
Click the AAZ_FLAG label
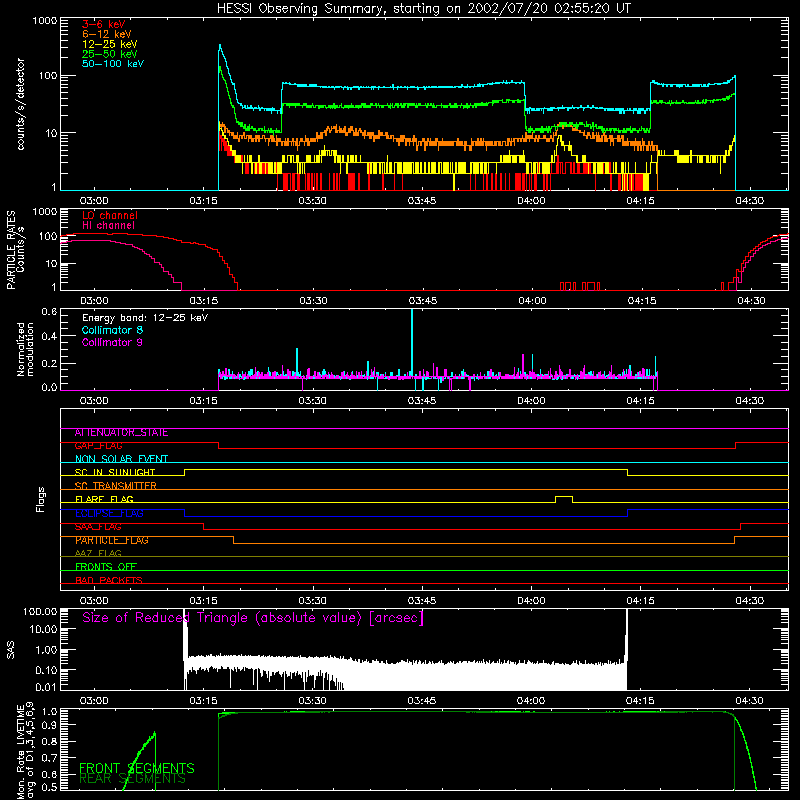click(x=98, y=553)
